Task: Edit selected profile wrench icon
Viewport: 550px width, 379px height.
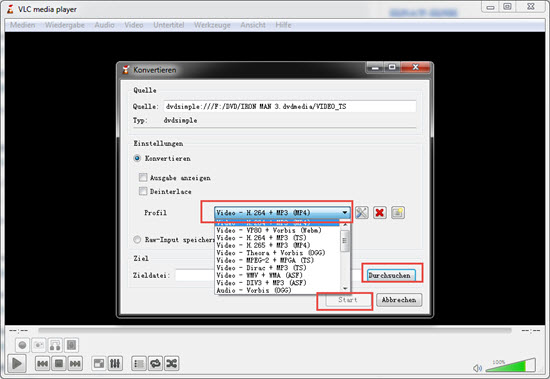Action: pyautogui.click(x=362, y=213)
